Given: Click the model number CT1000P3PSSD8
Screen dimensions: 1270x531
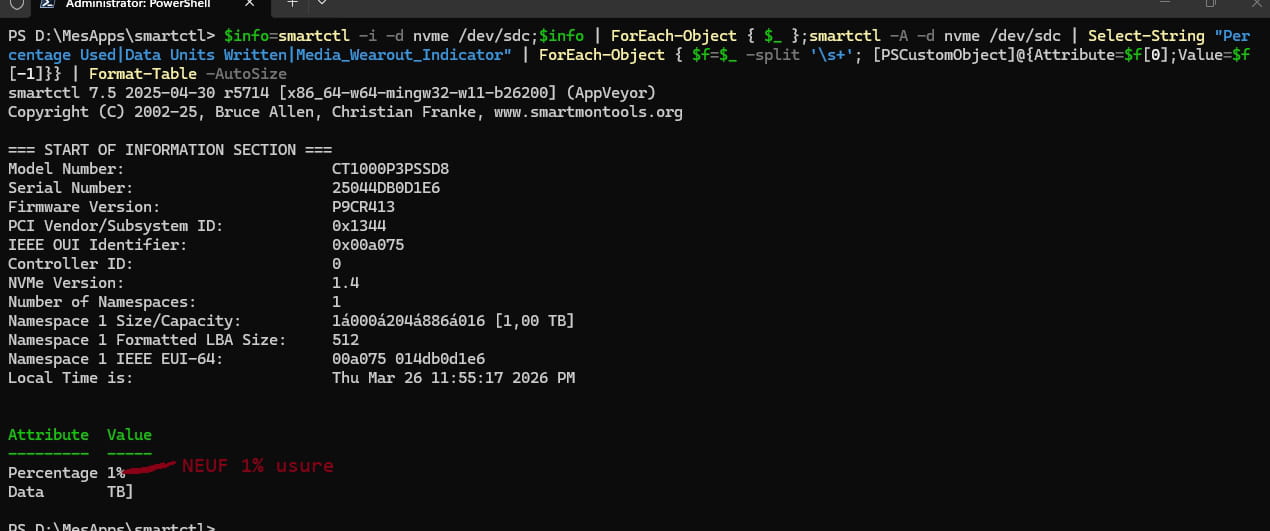Looking at the screenshot, I should [390, 169].
